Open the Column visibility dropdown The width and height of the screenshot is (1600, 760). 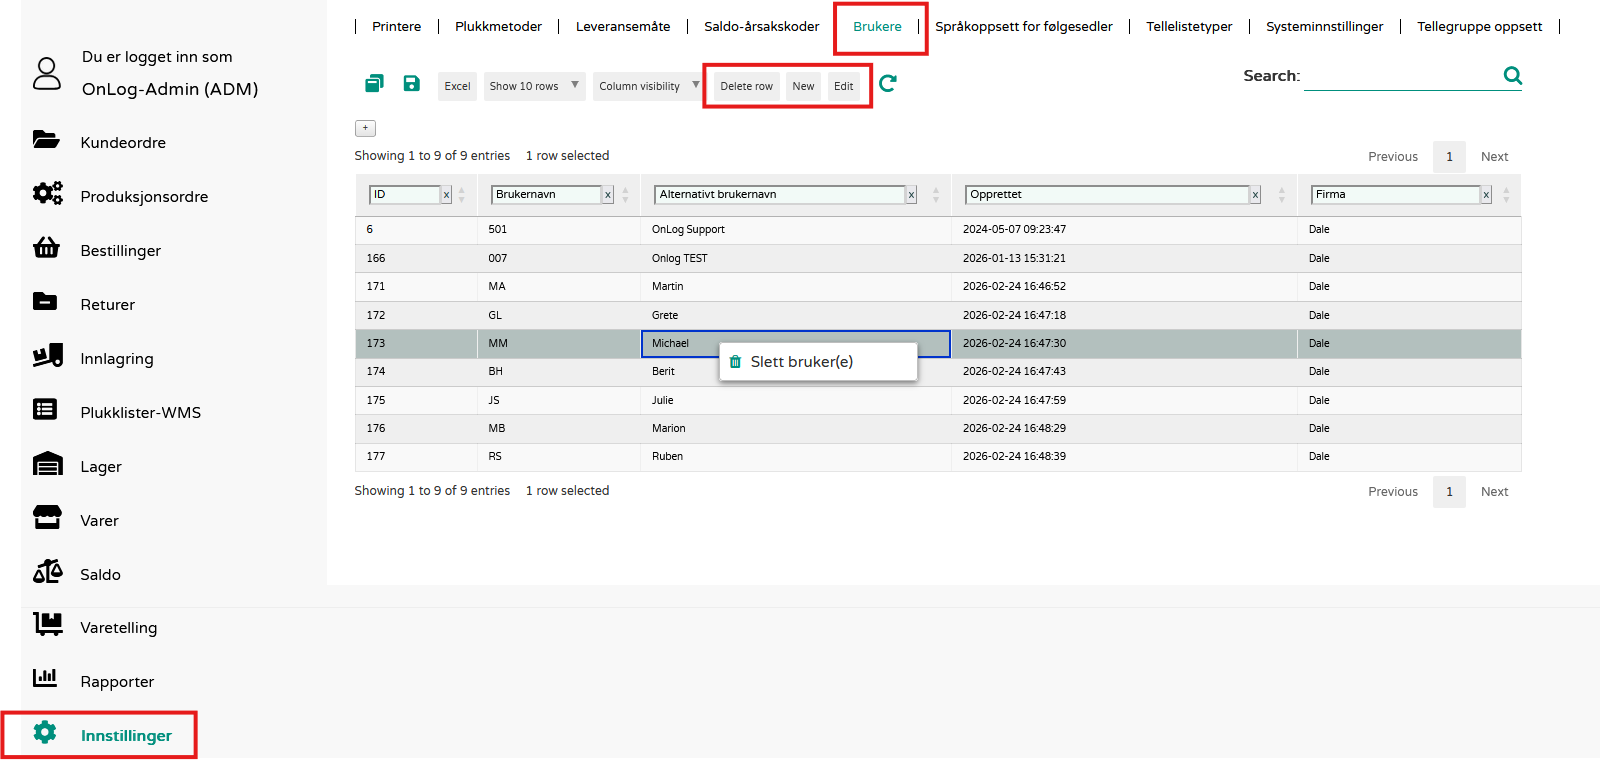[647, 86]
